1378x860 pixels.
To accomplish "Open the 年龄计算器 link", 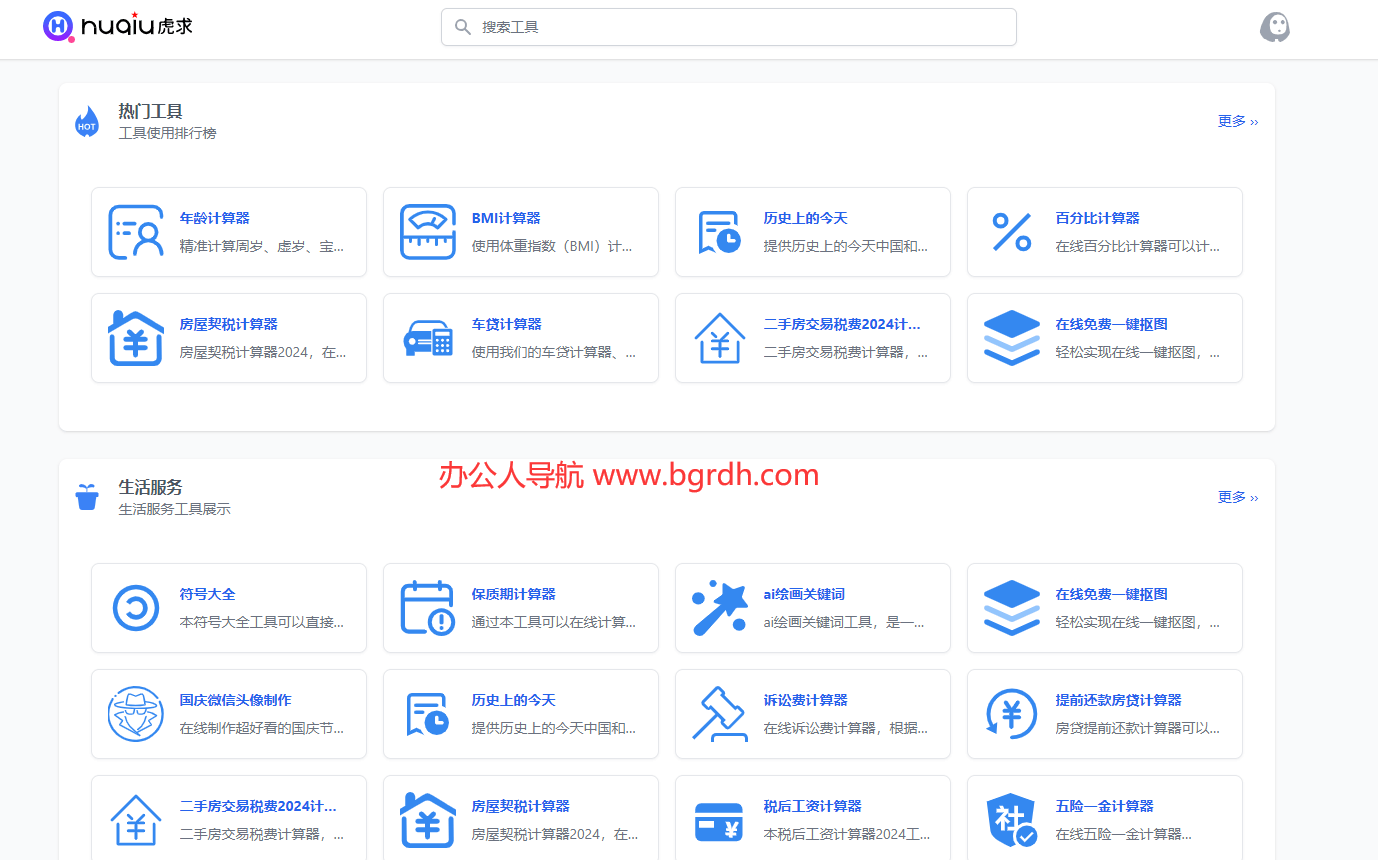I will [x=214, y=218].
